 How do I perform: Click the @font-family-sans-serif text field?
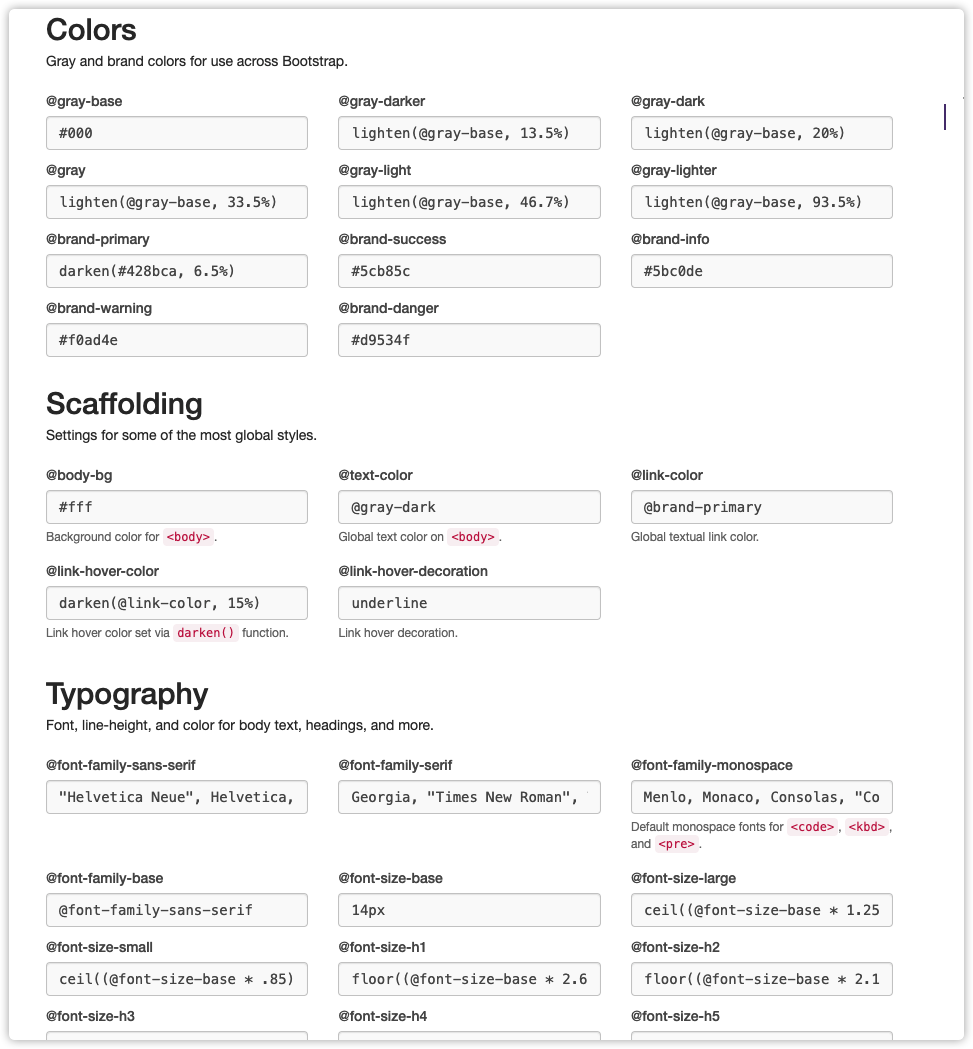pos(176,797)
